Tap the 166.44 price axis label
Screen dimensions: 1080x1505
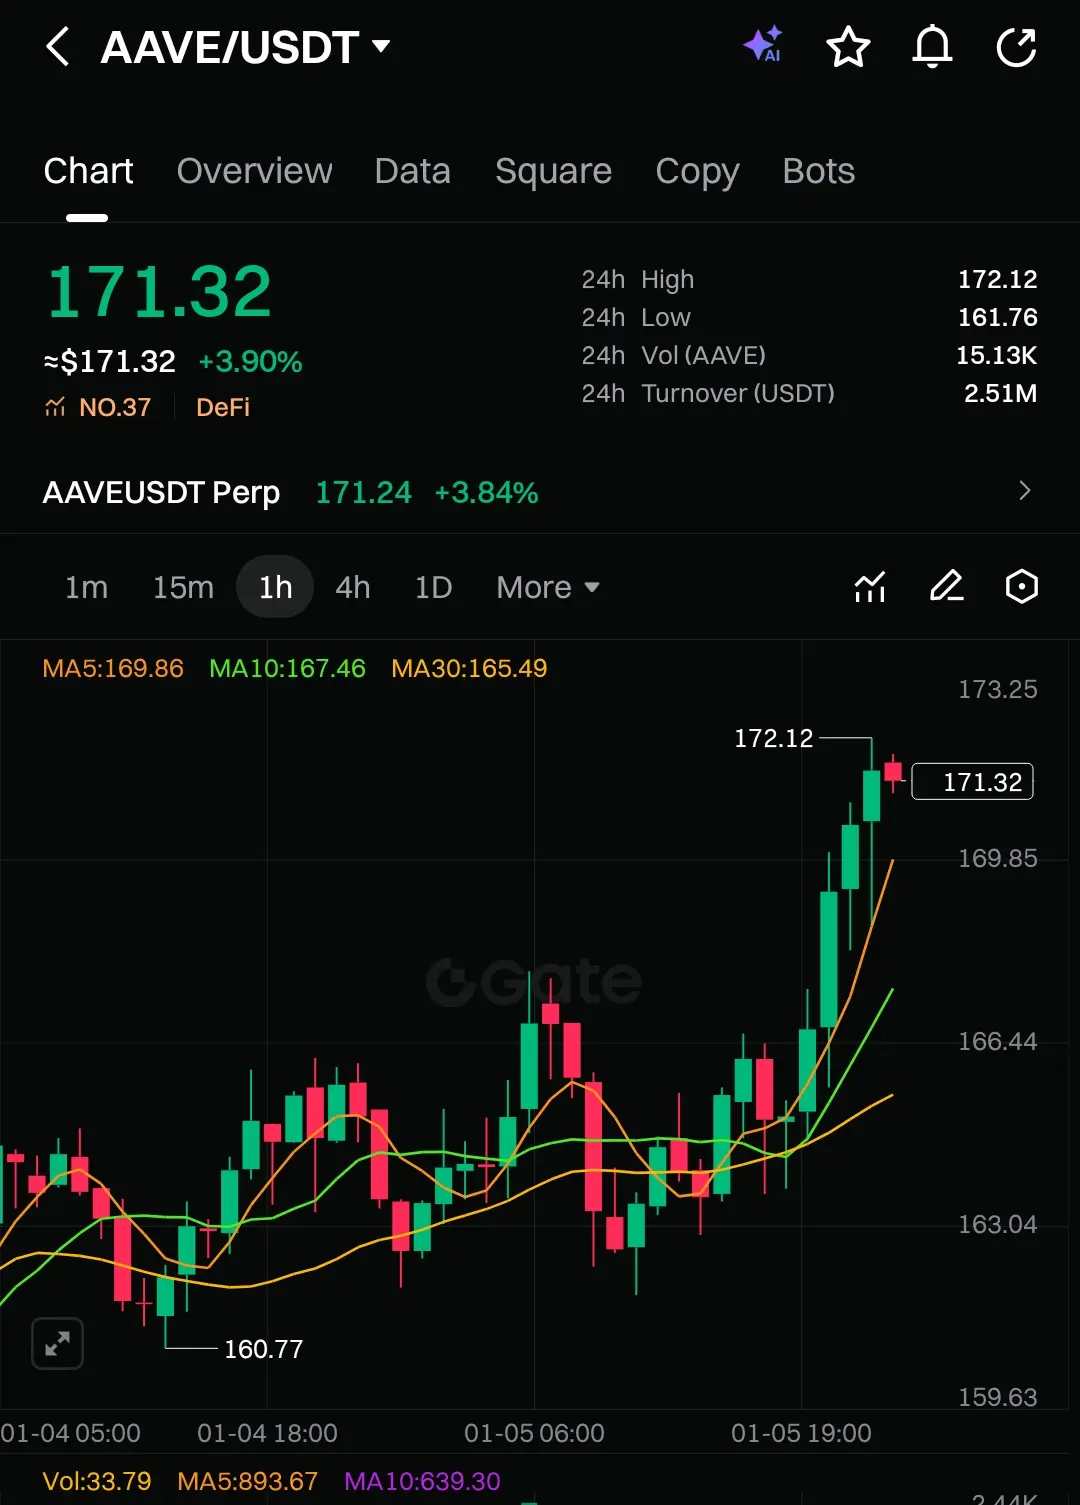[x=997, y=1041]
